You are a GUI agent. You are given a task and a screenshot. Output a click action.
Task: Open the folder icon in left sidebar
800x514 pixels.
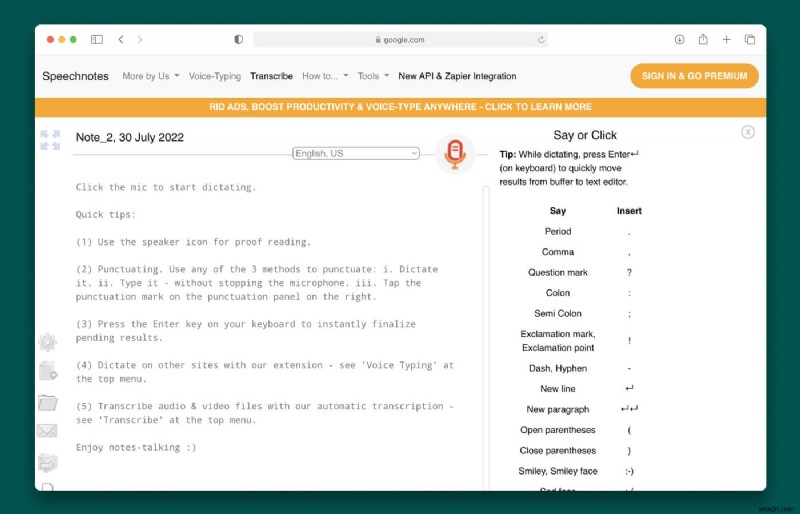47,403
